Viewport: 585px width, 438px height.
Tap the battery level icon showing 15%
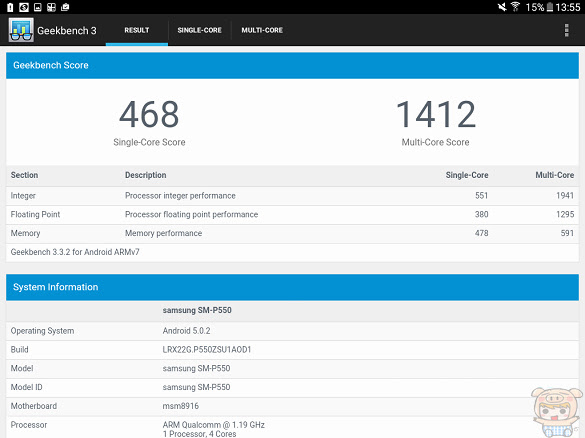point(550,7)
